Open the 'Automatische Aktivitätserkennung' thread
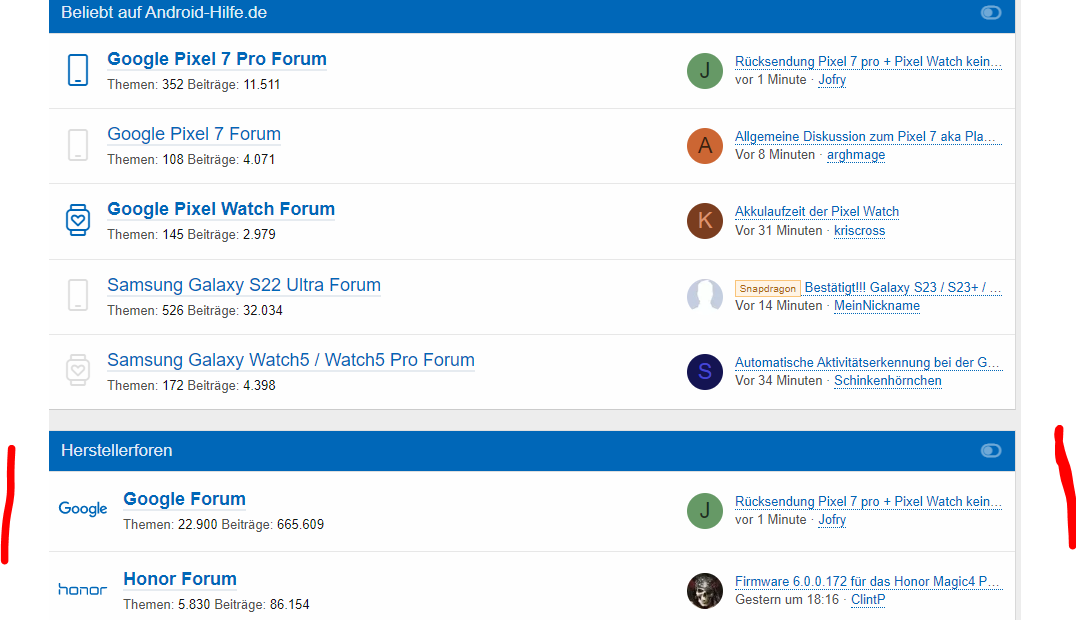The image size is (1076, 620). coord(868,362)
